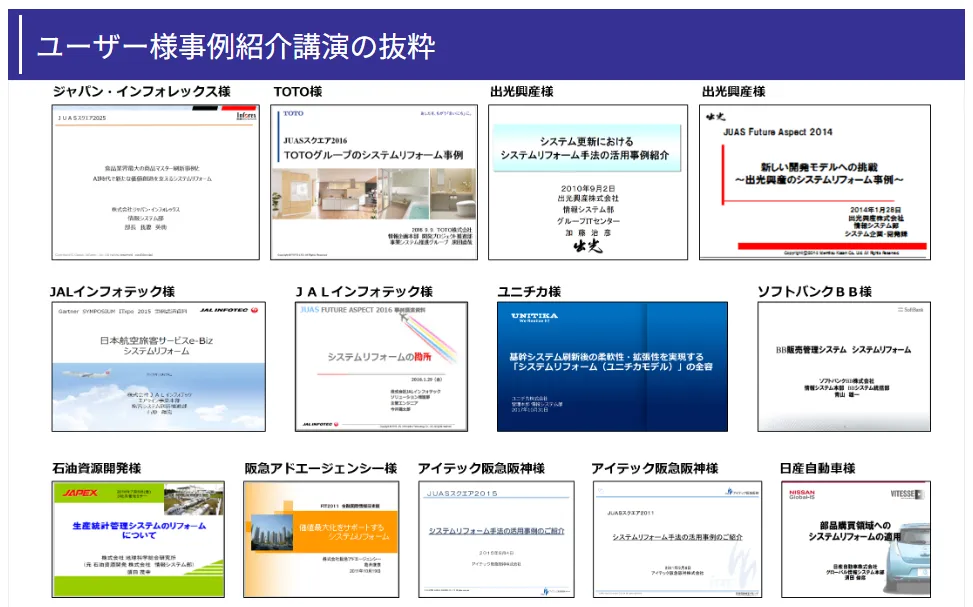The image size is (973, 607).
Task: Select the 日産自動車様 caption
Action: pyautogui.click(x=818, y=469)
